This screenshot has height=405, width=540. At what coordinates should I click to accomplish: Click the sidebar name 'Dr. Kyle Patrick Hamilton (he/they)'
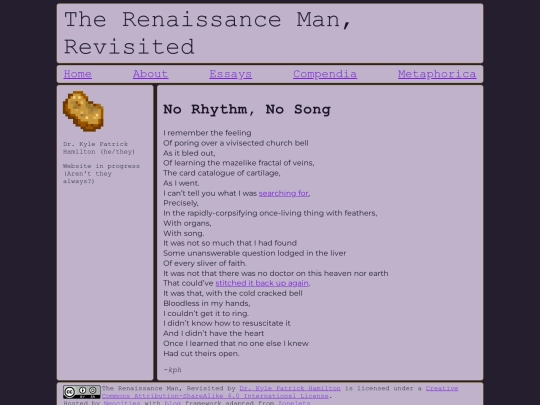(99, 148)
